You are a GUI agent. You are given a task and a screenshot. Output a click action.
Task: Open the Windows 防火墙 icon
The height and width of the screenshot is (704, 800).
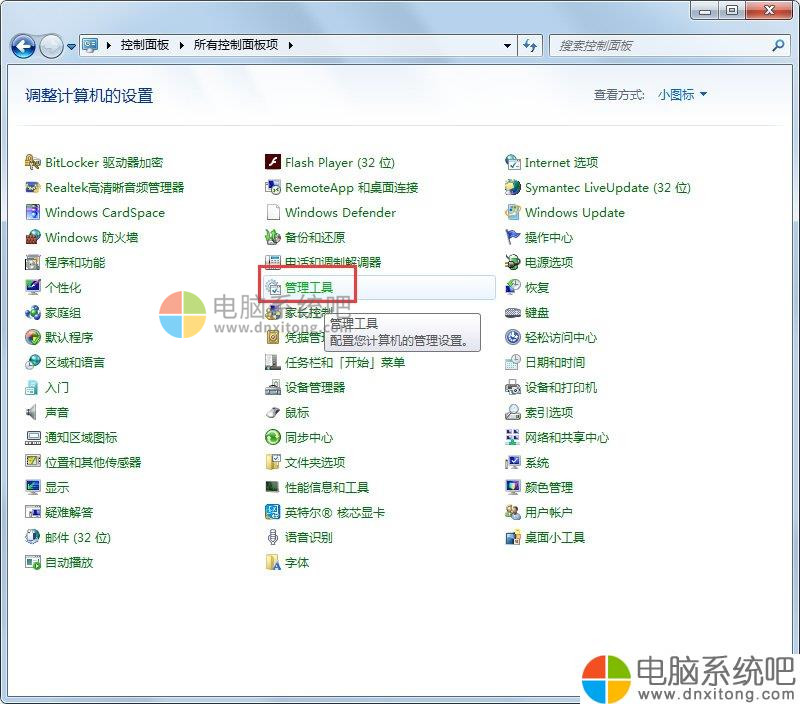point(33,238)
